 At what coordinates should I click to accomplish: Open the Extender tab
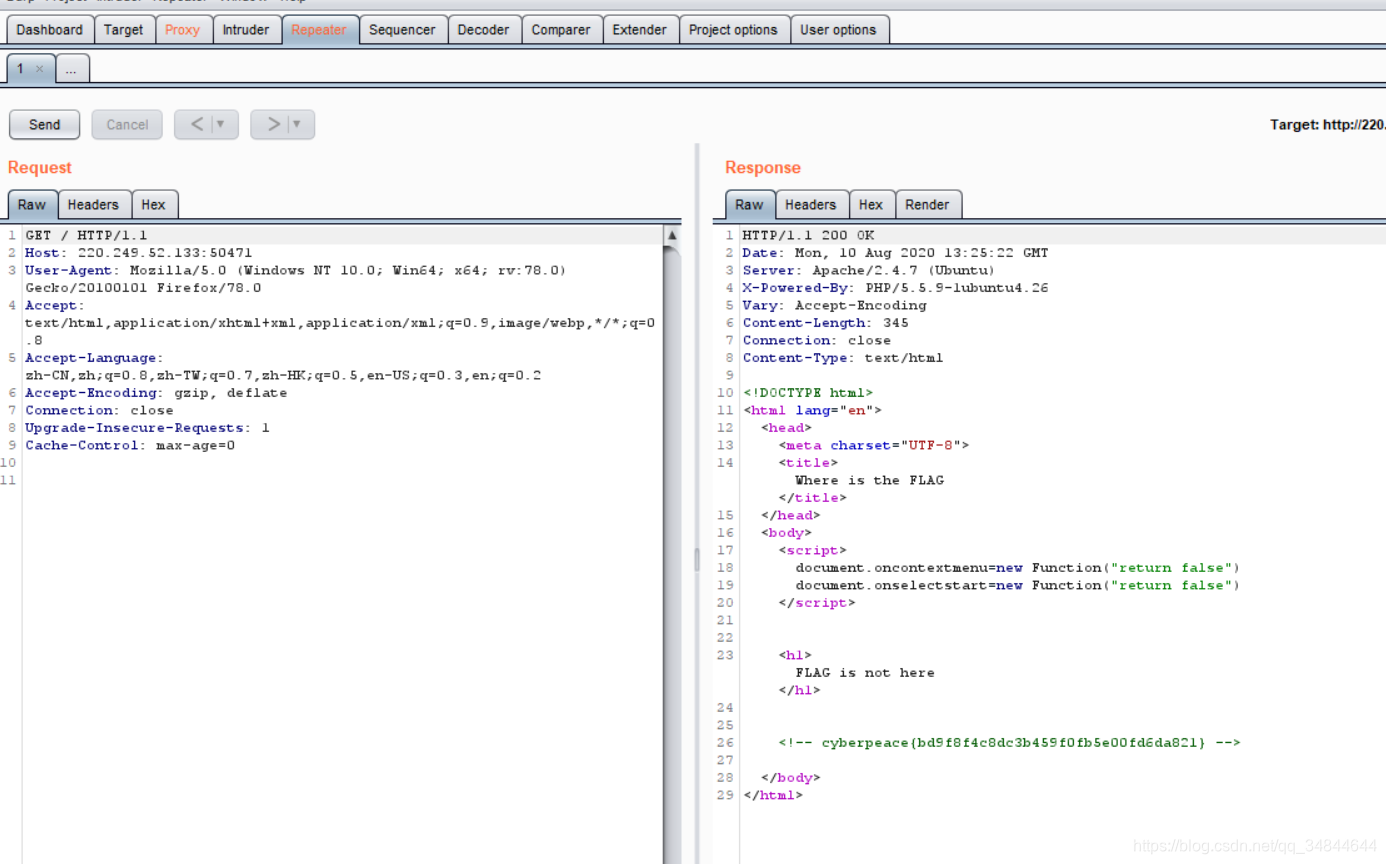[x=640, y=30]
